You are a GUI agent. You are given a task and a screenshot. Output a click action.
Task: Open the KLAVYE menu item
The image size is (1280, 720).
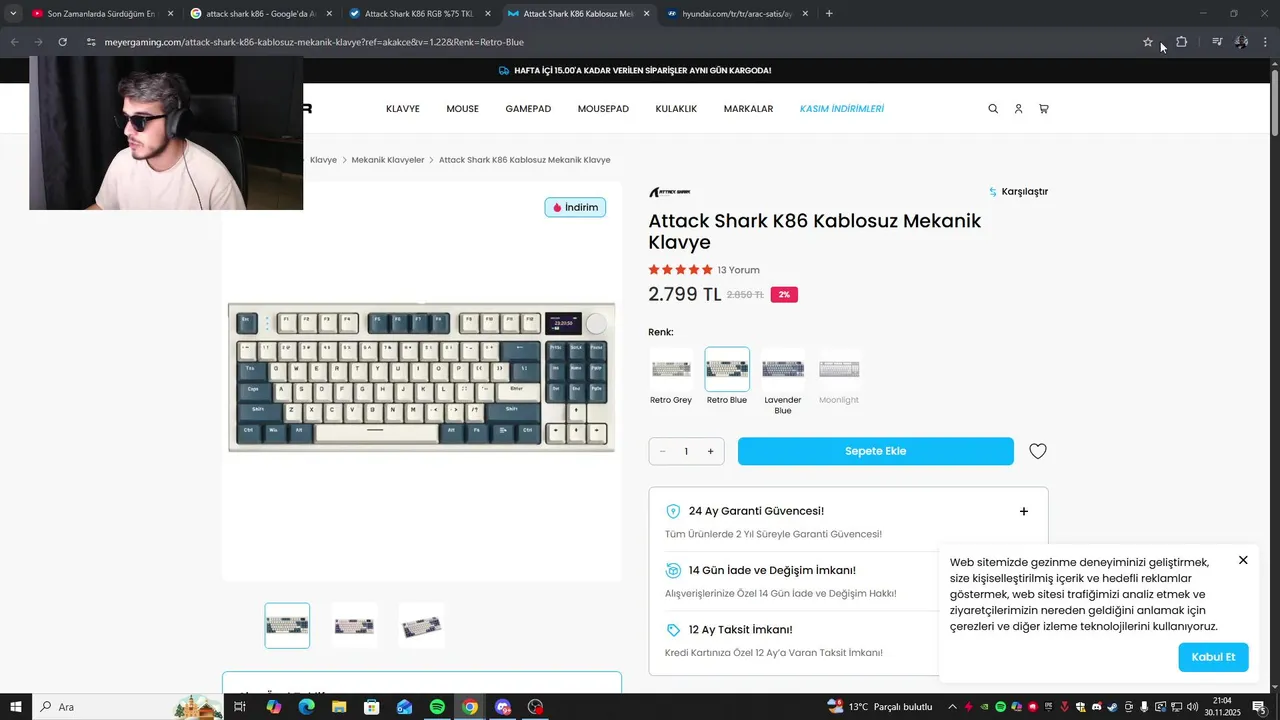tap(403, 109)
